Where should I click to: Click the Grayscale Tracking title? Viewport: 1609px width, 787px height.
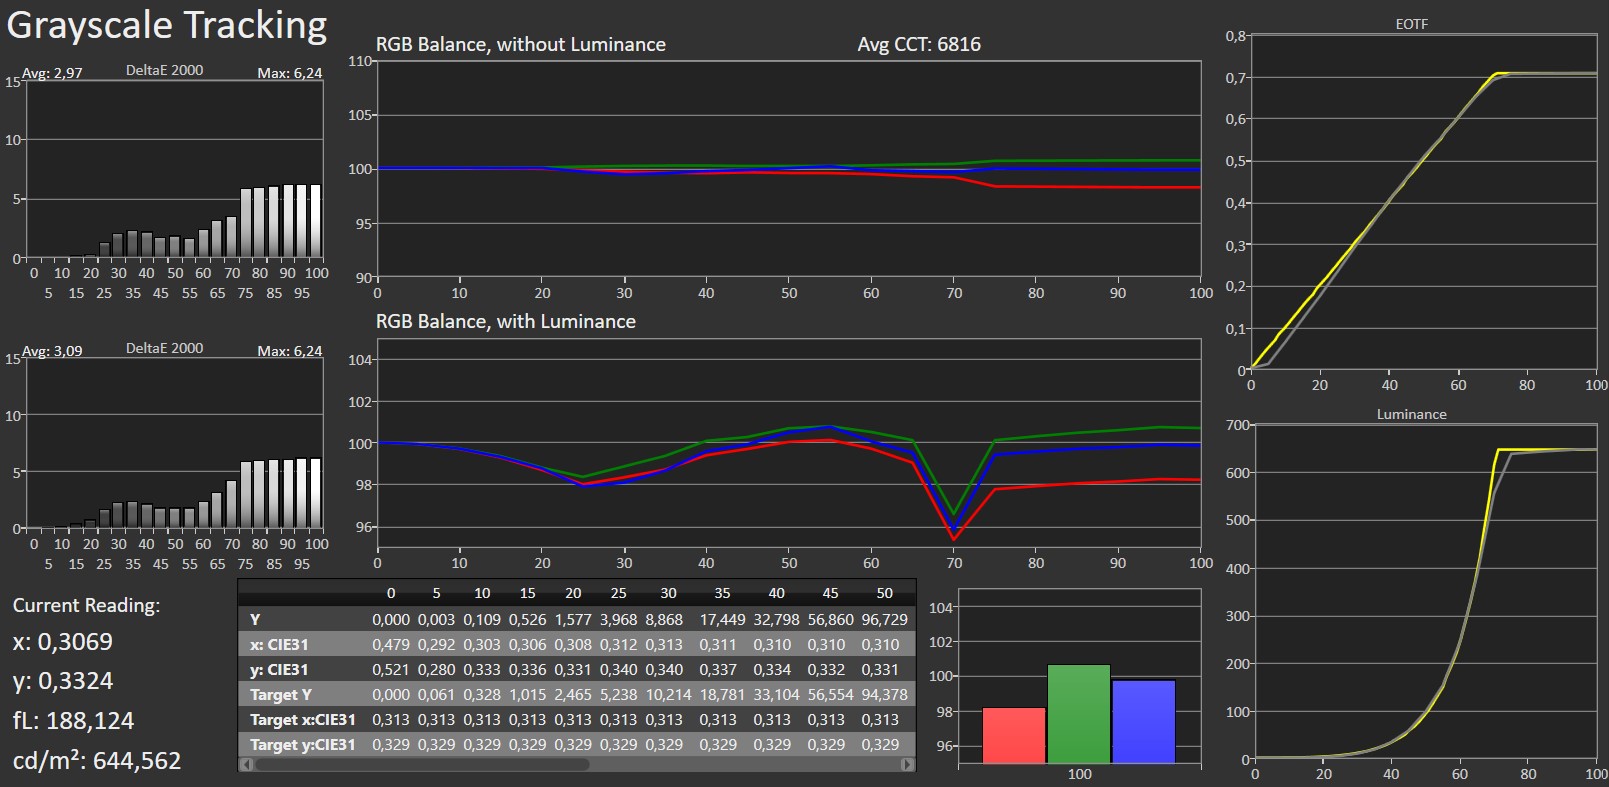point(167,26)
